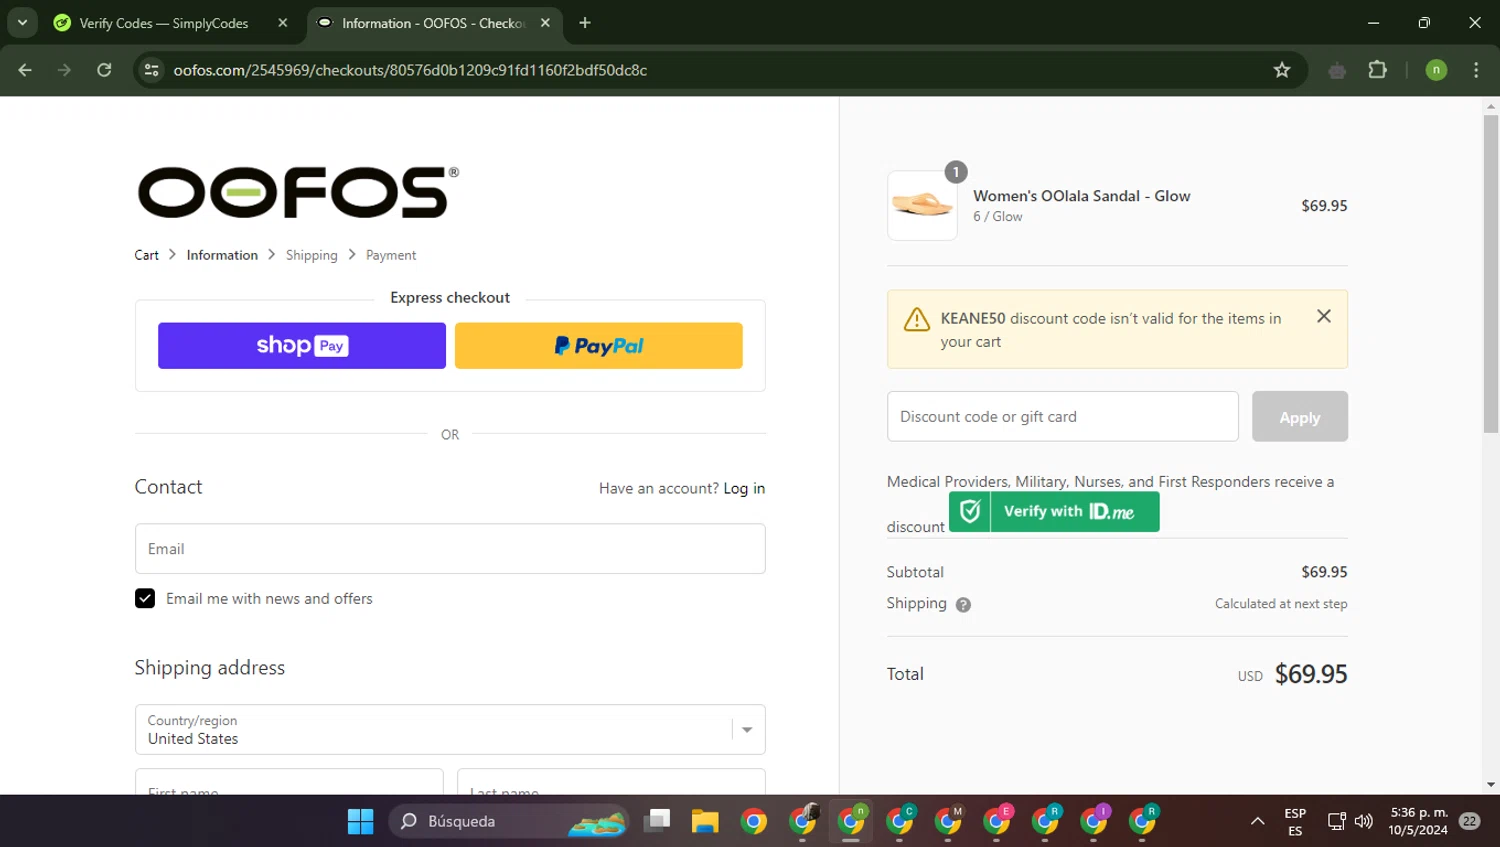
Task: Click the Apply discount button
Action: pyautogui.click(x=1300, y=417)
